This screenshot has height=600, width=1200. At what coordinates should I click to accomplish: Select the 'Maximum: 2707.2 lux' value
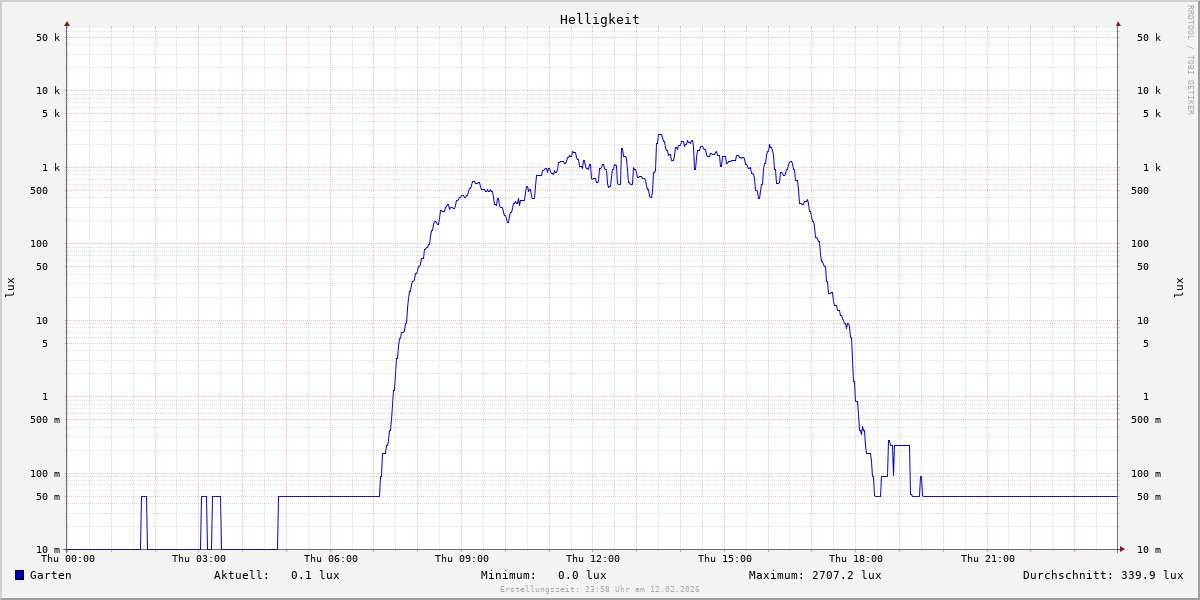coord(815,575)
